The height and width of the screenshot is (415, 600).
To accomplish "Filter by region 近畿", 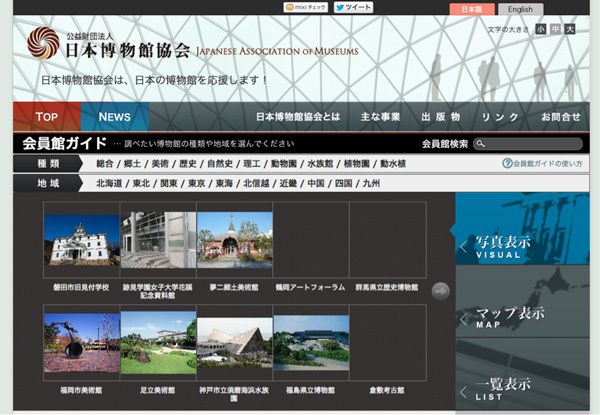I will [x=289, y=184].
